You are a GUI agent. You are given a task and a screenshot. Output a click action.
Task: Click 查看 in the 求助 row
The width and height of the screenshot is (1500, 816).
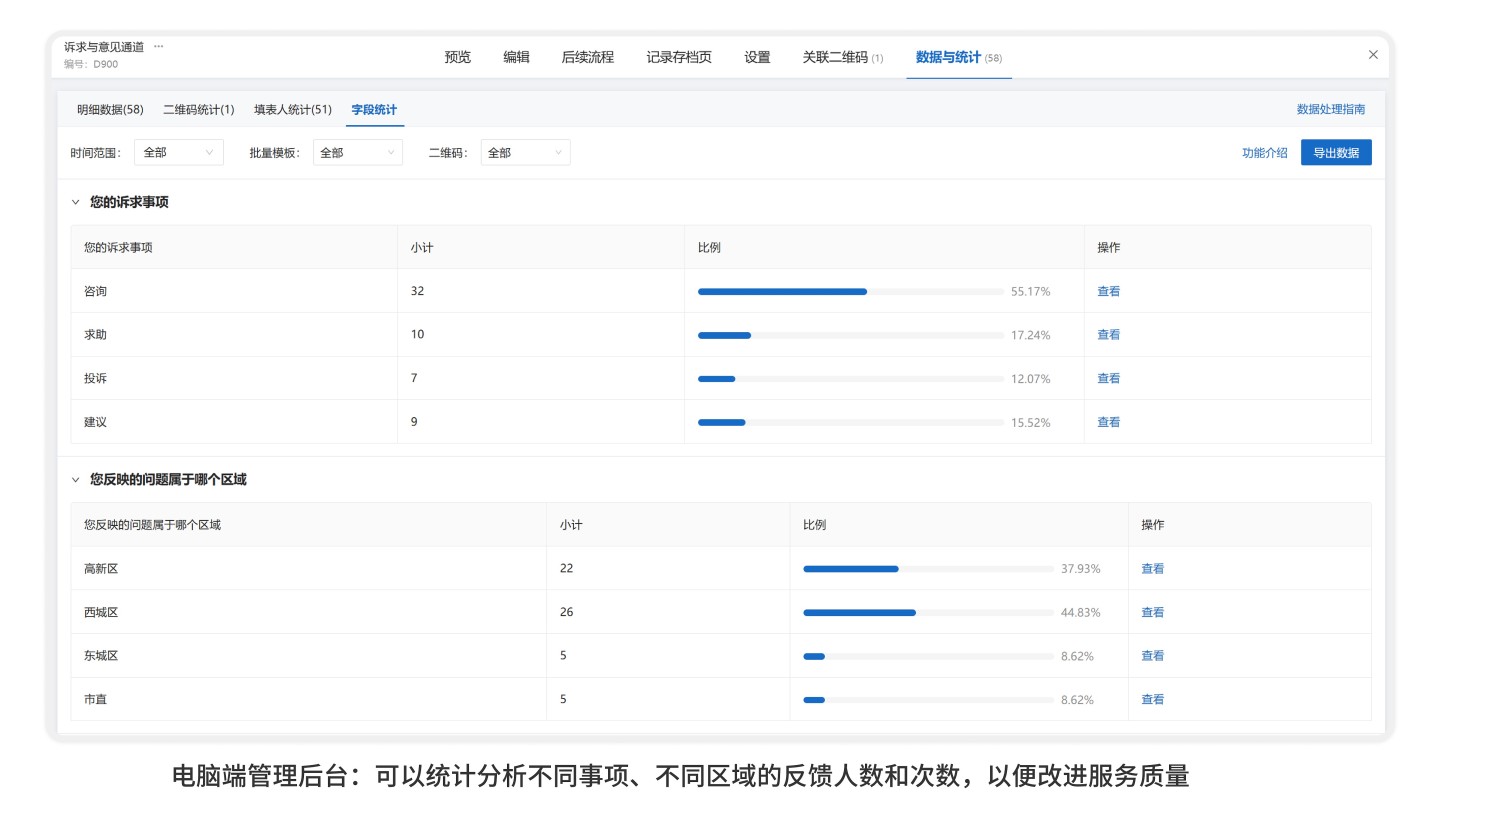coord(1109,335)
